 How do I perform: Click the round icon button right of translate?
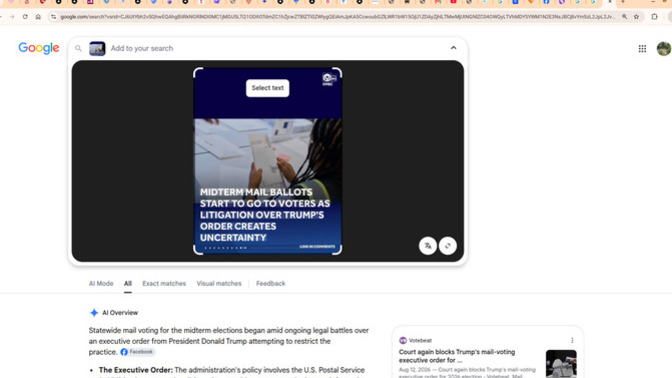point(447,246)
